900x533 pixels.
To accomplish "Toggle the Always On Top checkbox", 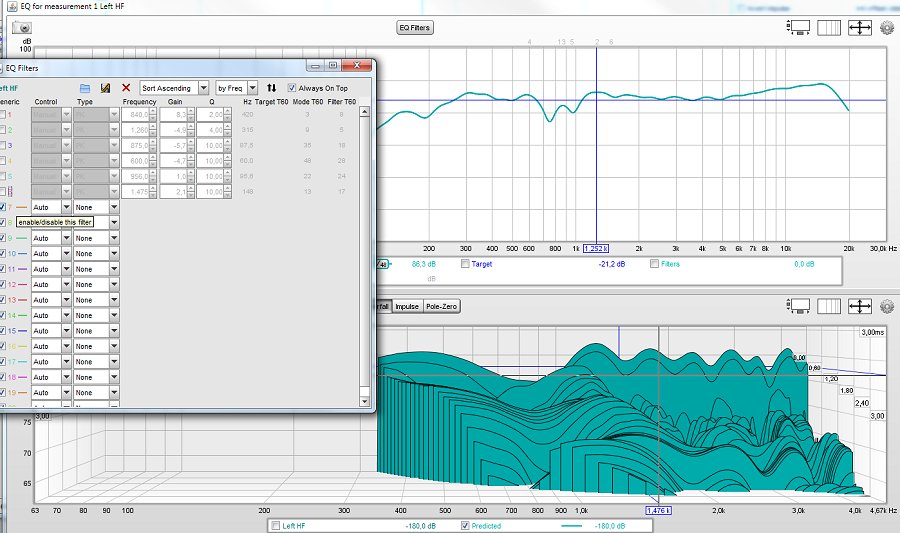I will point(292,88).
